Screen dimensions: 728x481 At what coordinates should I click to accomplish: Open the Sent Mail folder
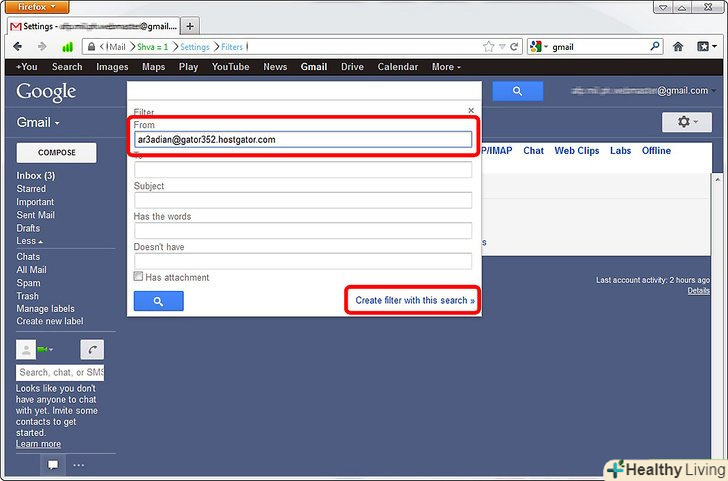tap(35, 215)
